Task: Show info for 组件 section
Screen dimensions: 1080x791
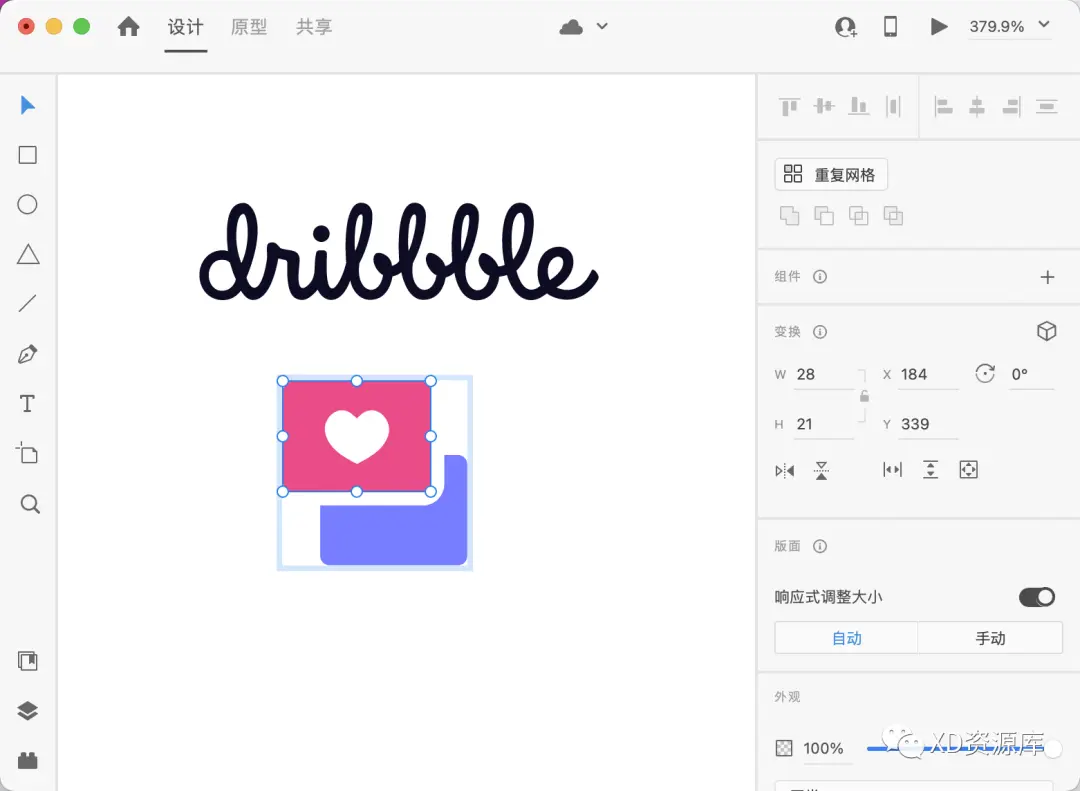Action: pos(820,276)
